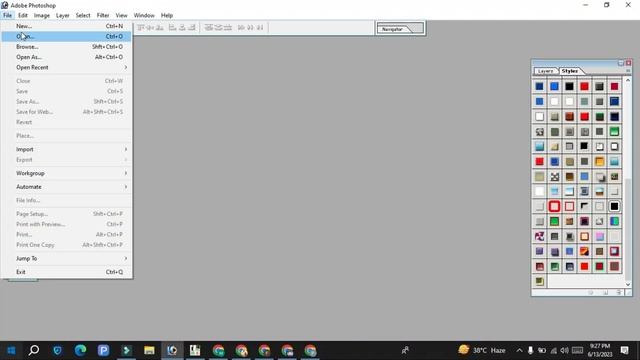The width and height of the screenshot is (640, 360).
Task: Open the View menu
Action: [x=121, y=15]
